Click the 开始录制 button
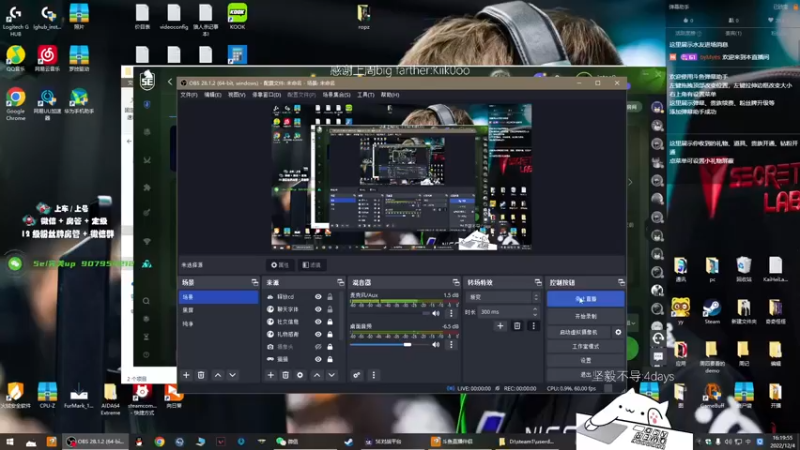The width and height of the screenshot is (800, 450). (585, 316)
